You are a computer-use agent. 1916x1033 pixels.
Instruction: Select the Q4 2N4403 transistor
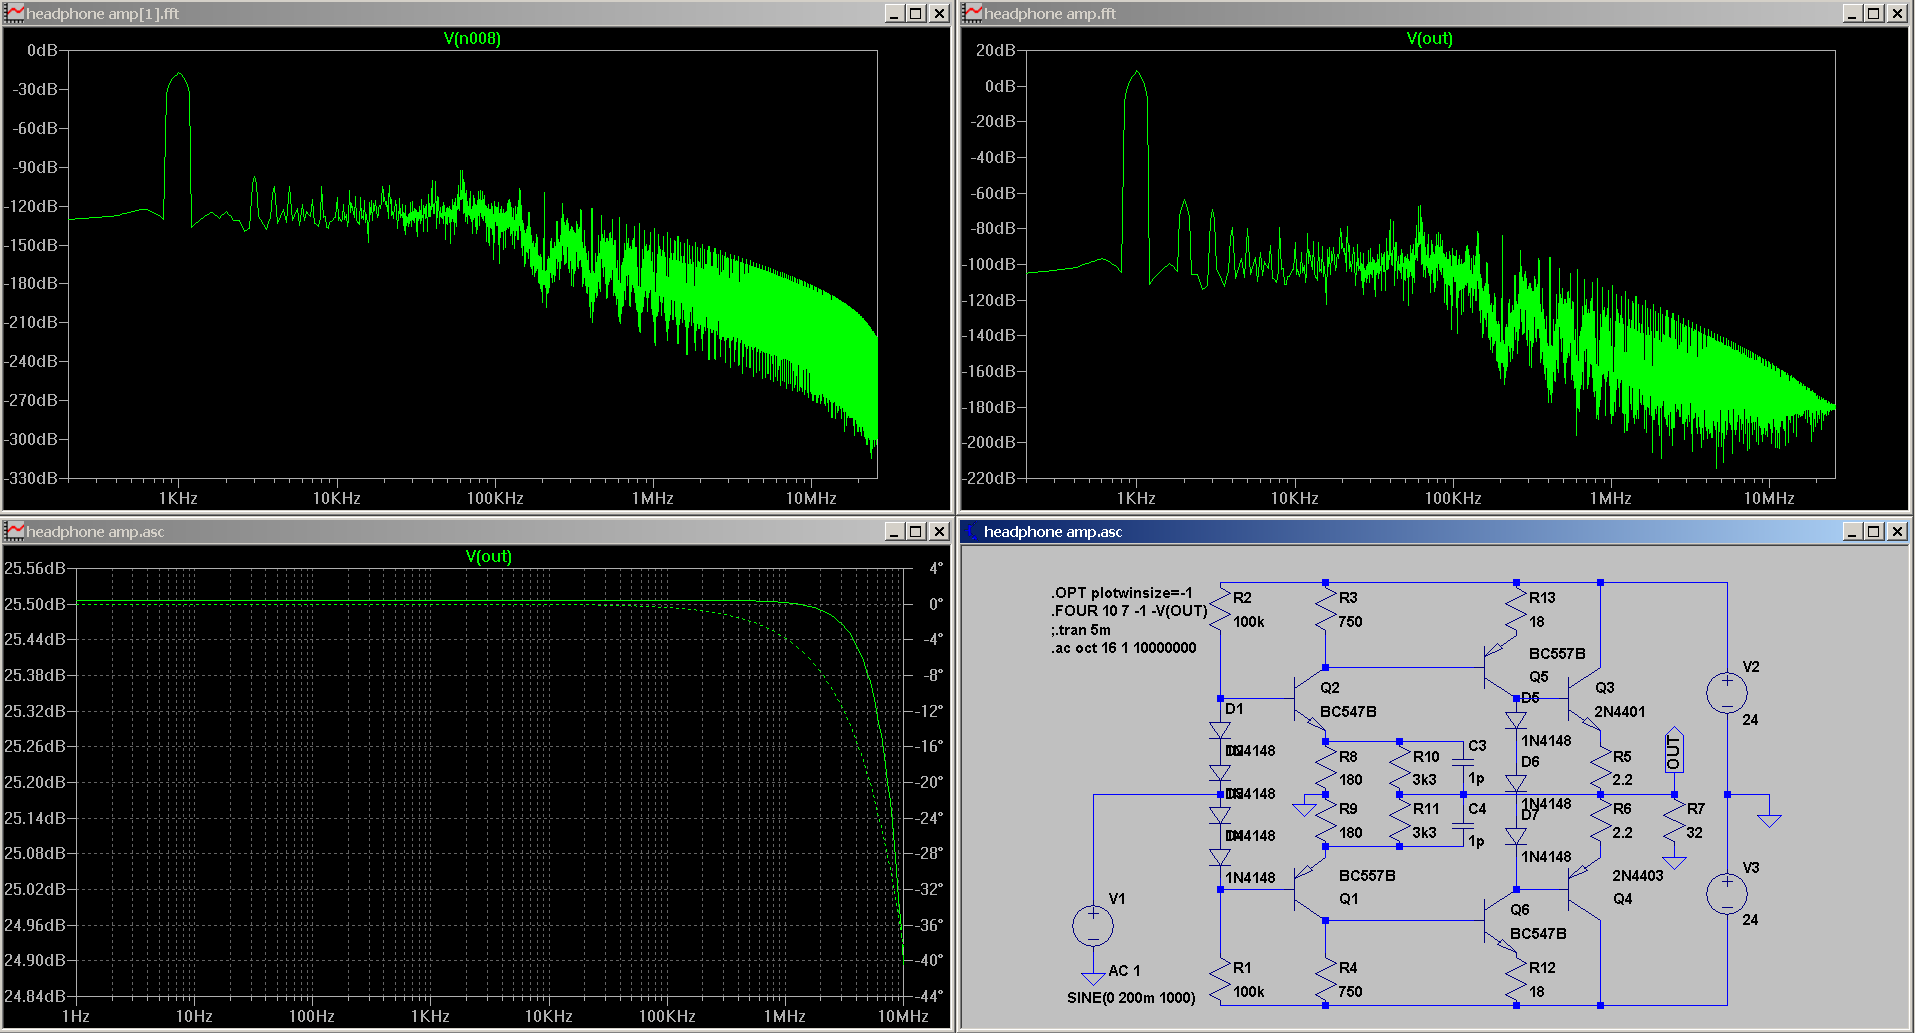[1582, 889]
